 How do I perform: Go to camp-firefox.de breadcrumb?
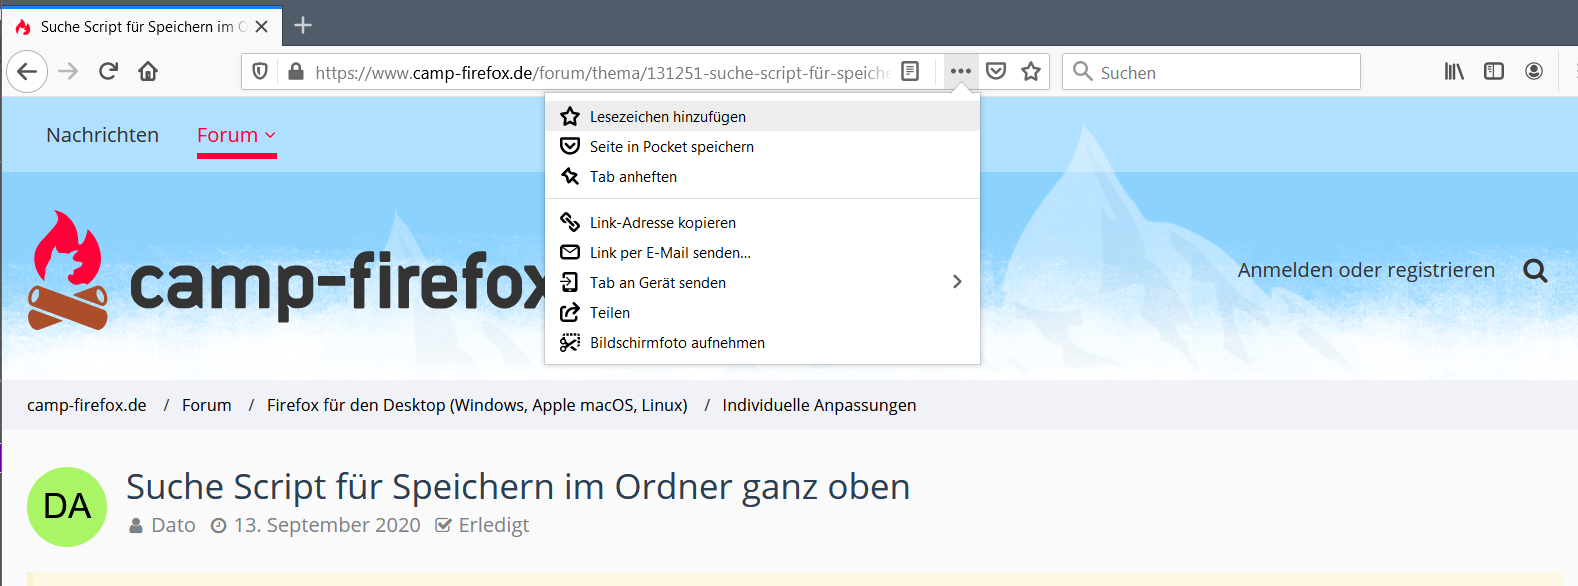(x=87, y=405)
